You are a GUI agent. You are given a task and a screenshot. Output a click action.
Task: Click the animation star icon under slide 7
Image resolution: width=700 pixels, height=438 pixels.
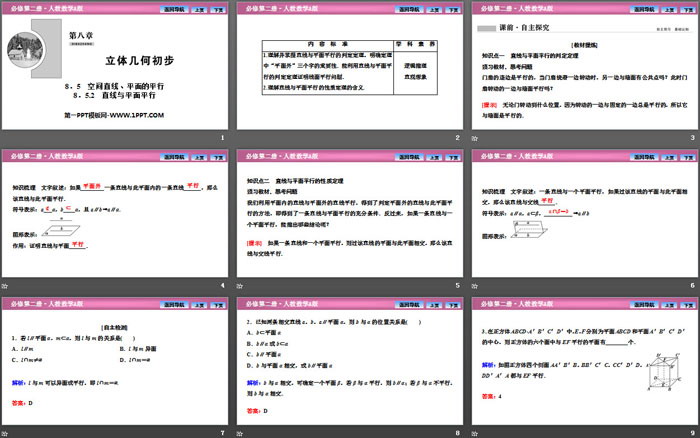point(4,434)
